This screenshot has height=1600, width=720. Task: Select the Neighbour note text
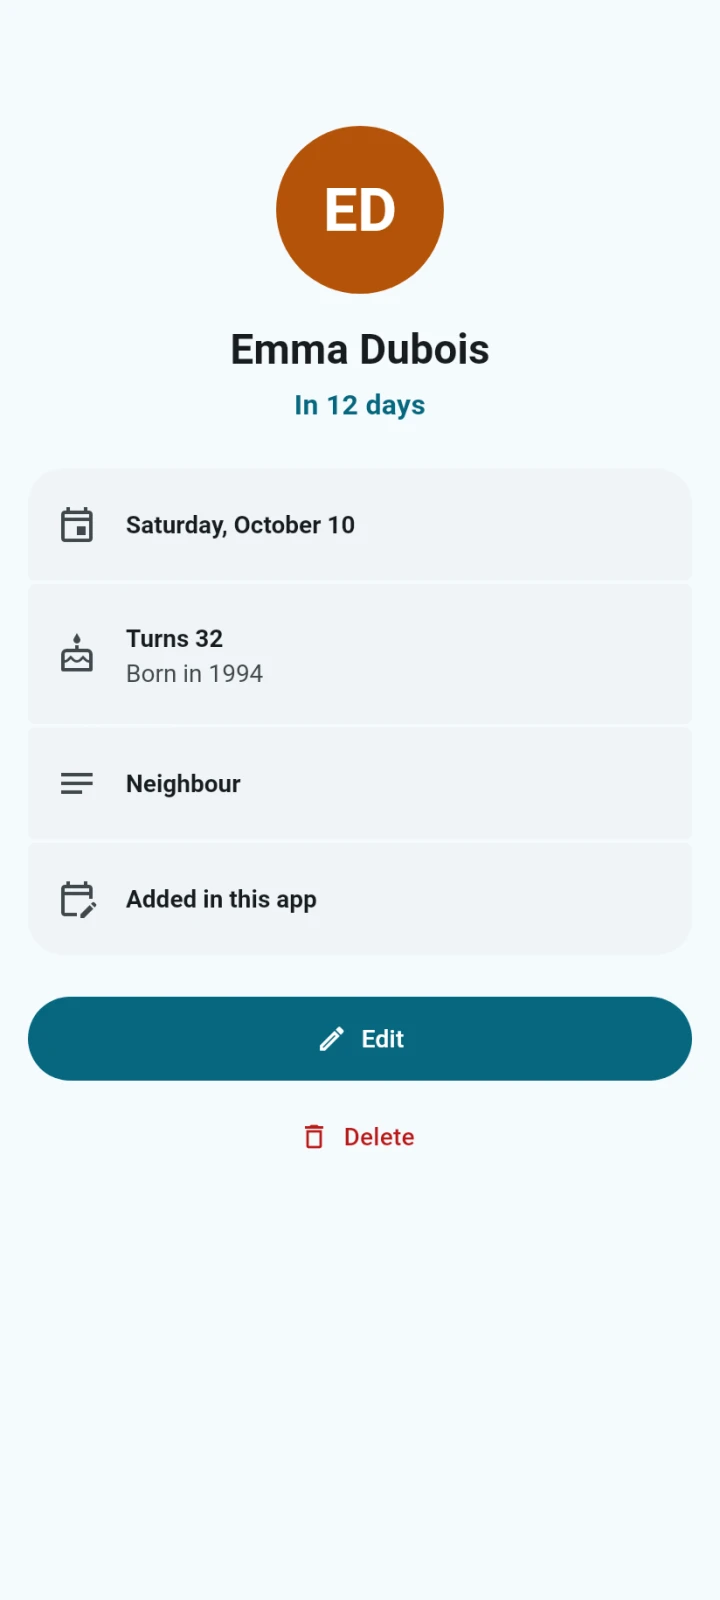point(183,783)
